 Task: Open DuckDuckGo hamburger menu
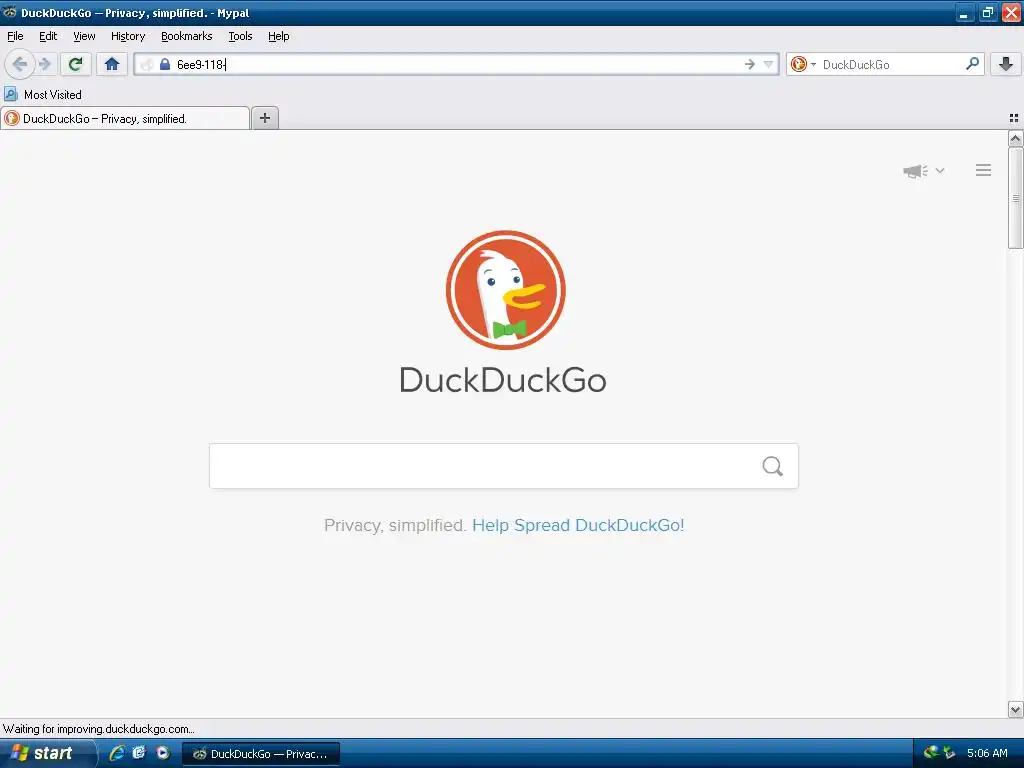click(984, 170)
